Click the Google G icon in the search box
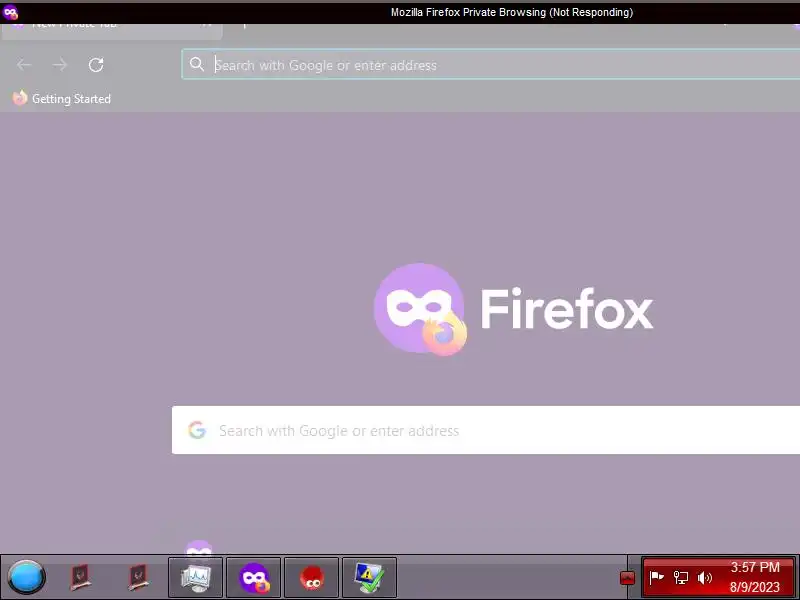The image size is (800, 600). [197, 430]
